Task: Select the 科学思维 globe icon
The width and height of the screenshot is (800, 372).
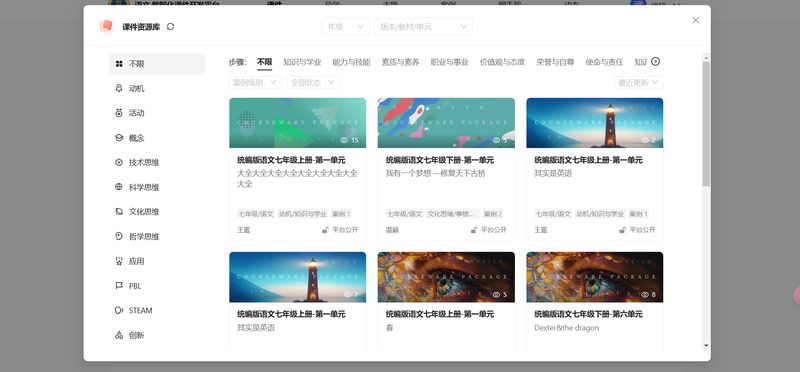Action: click(119, 187)
